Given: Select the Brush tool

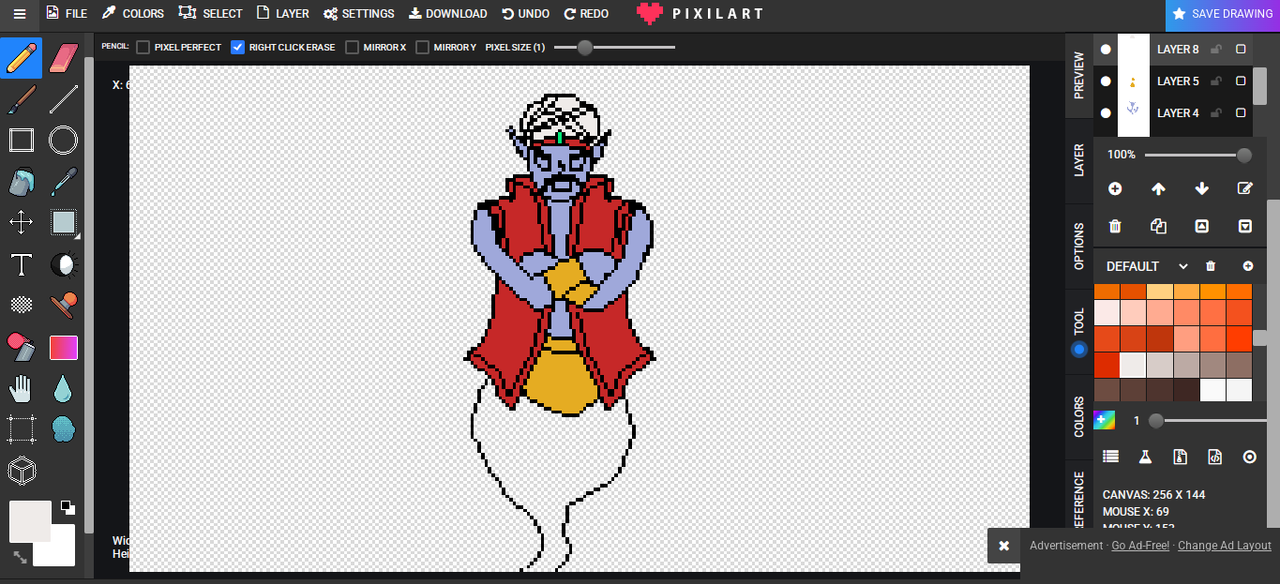Looking at the screenshot, I should 21,99.
